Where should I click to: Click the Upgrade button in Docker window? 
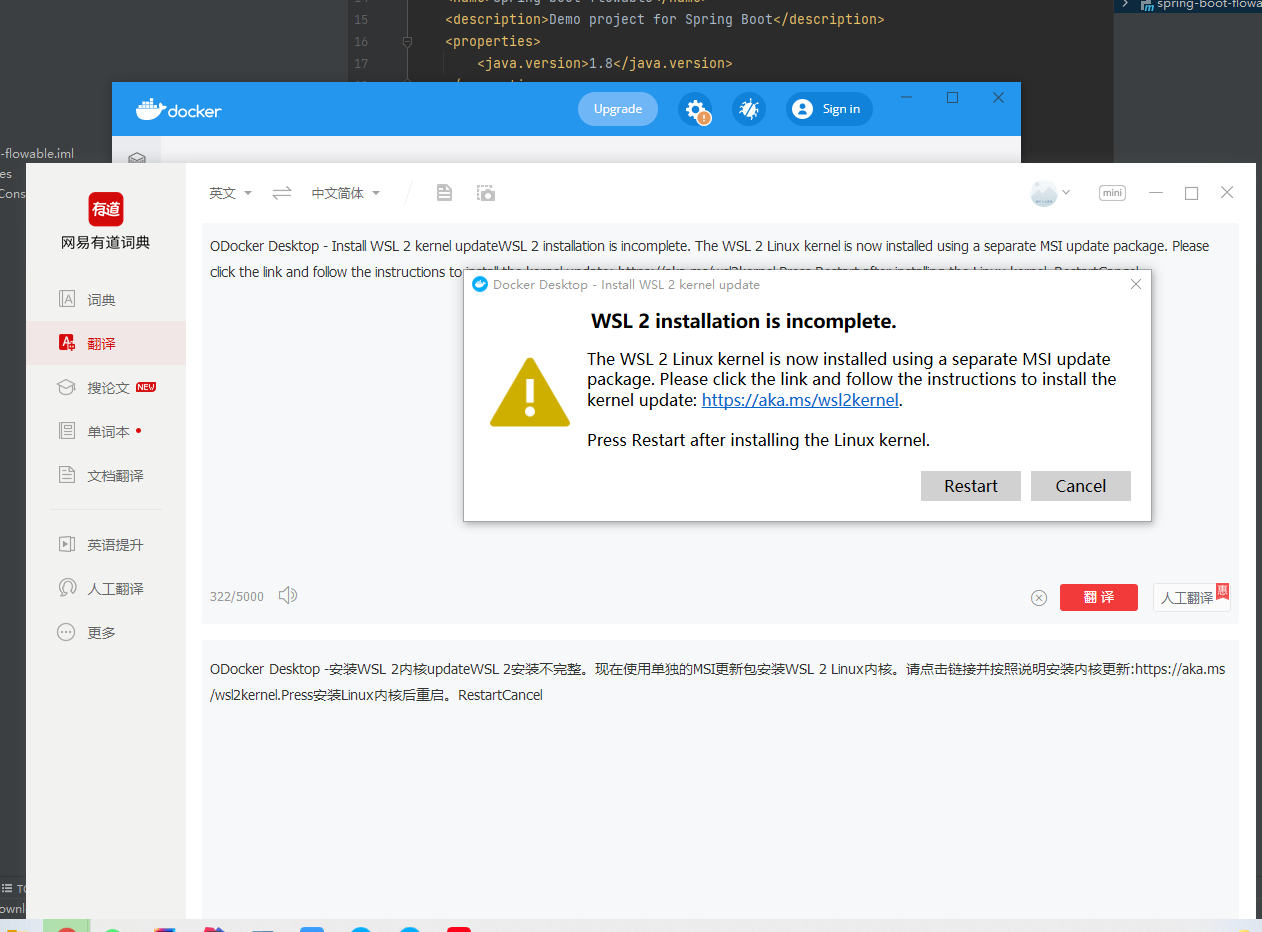pyautogui.click(x=618, y=109)
